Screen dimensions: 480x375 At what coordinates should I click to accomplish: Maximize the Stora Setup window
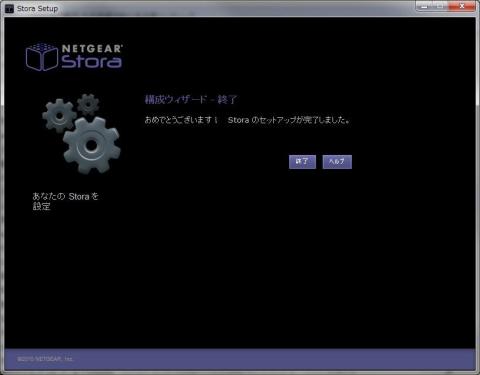(441, 6)
